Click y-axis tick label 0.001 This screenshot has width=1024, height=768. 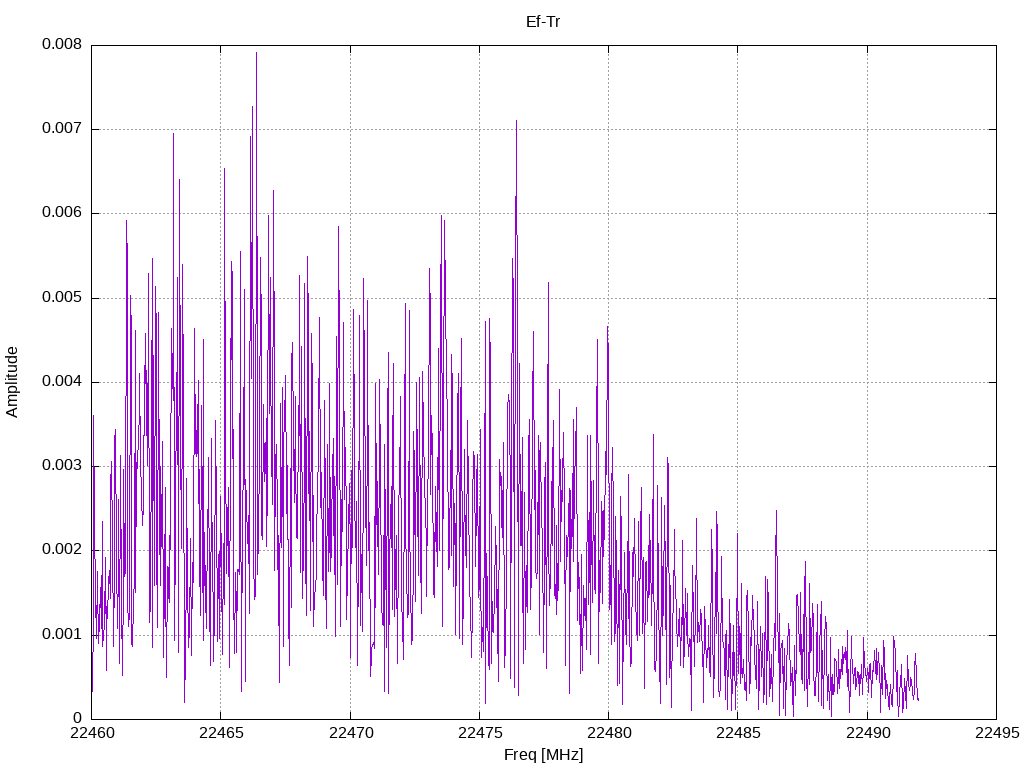(62, 634)
